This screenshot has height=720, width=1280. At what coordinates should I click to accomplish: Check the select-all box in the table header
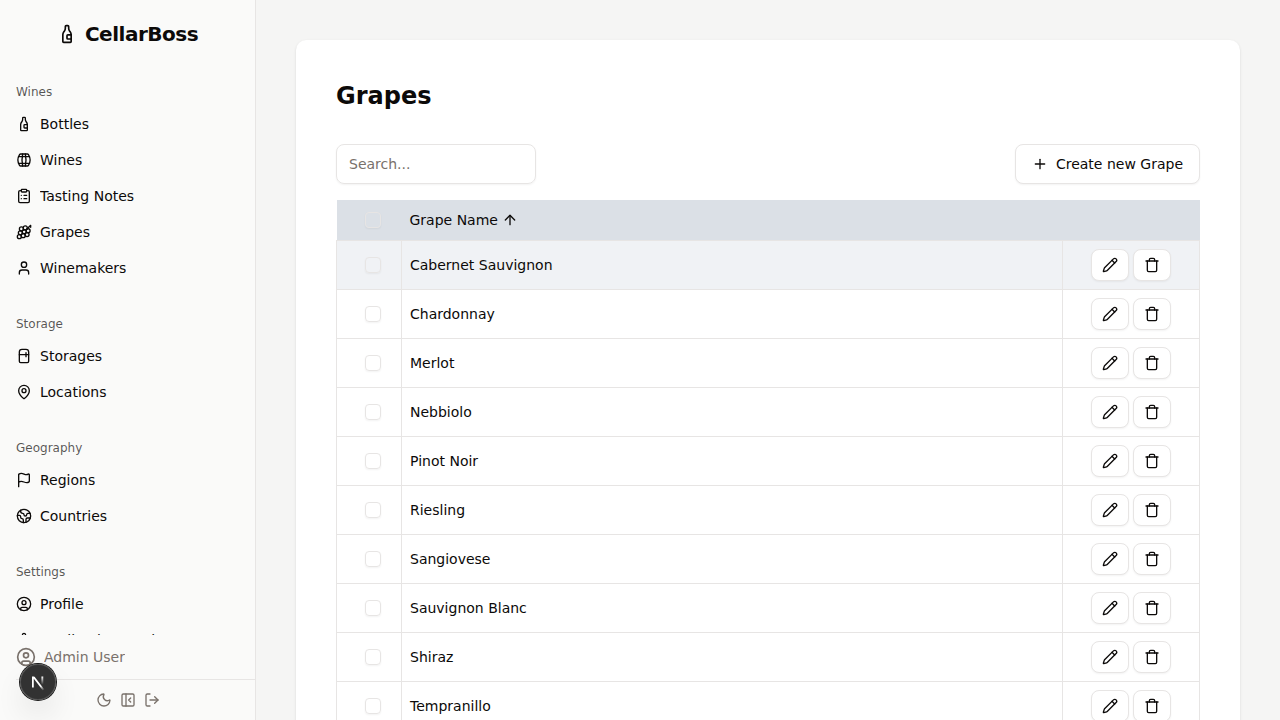pyautogui.click(x=373, y=220)
